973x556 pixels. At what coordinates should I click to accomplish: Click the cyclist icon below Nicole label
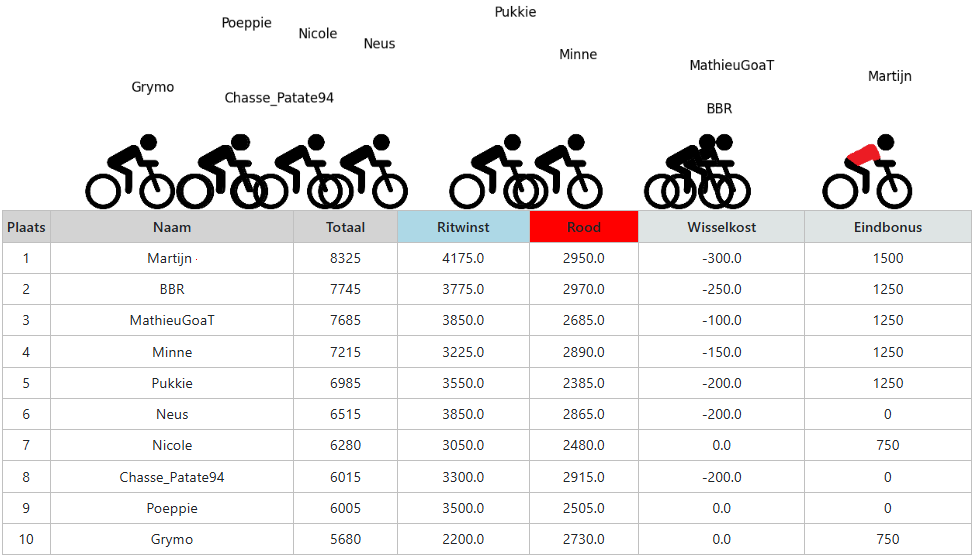[x=298, y=171]
